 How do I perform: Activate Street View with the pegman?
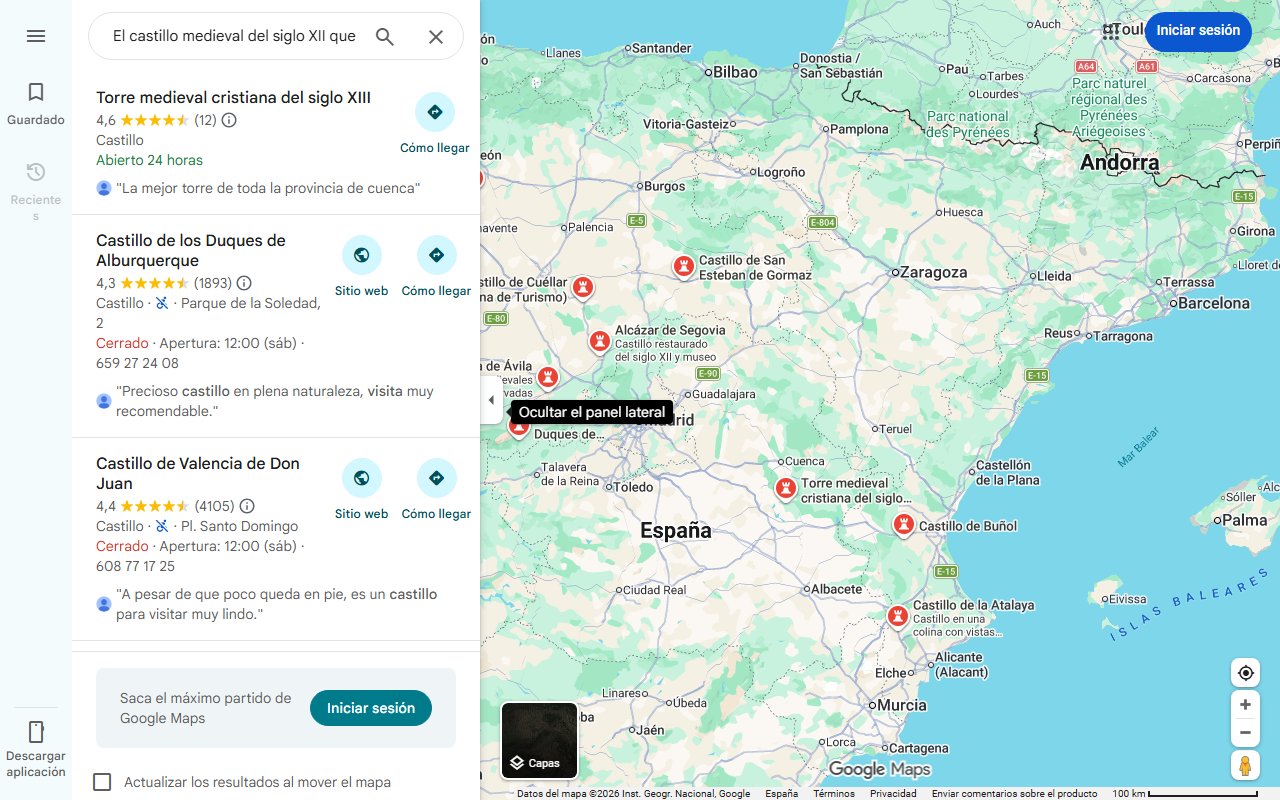point(1245,765)
